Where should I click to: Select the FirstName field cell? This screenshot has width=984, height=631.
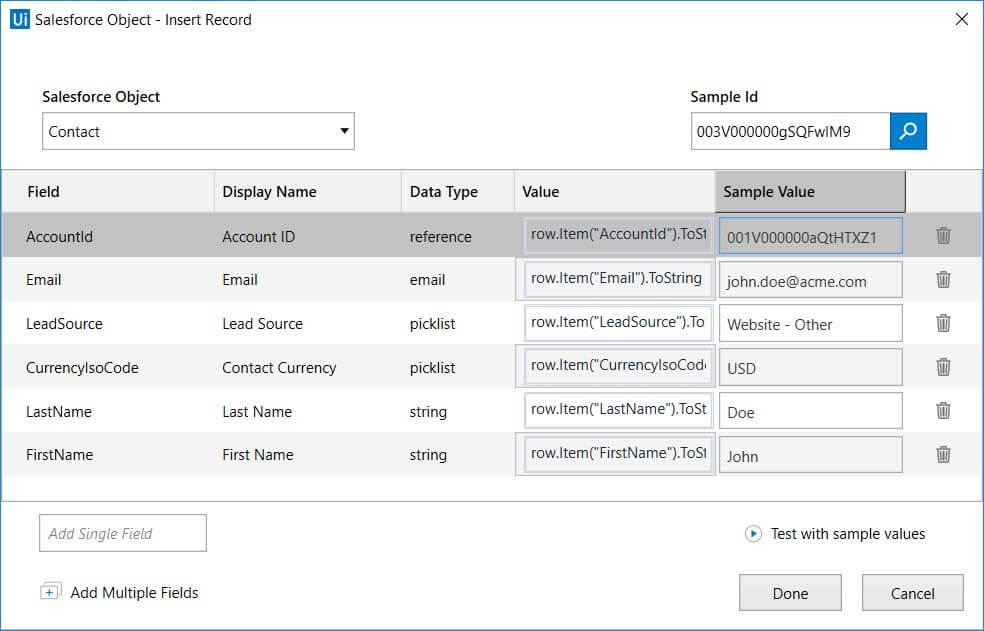(x=59, y=455)
